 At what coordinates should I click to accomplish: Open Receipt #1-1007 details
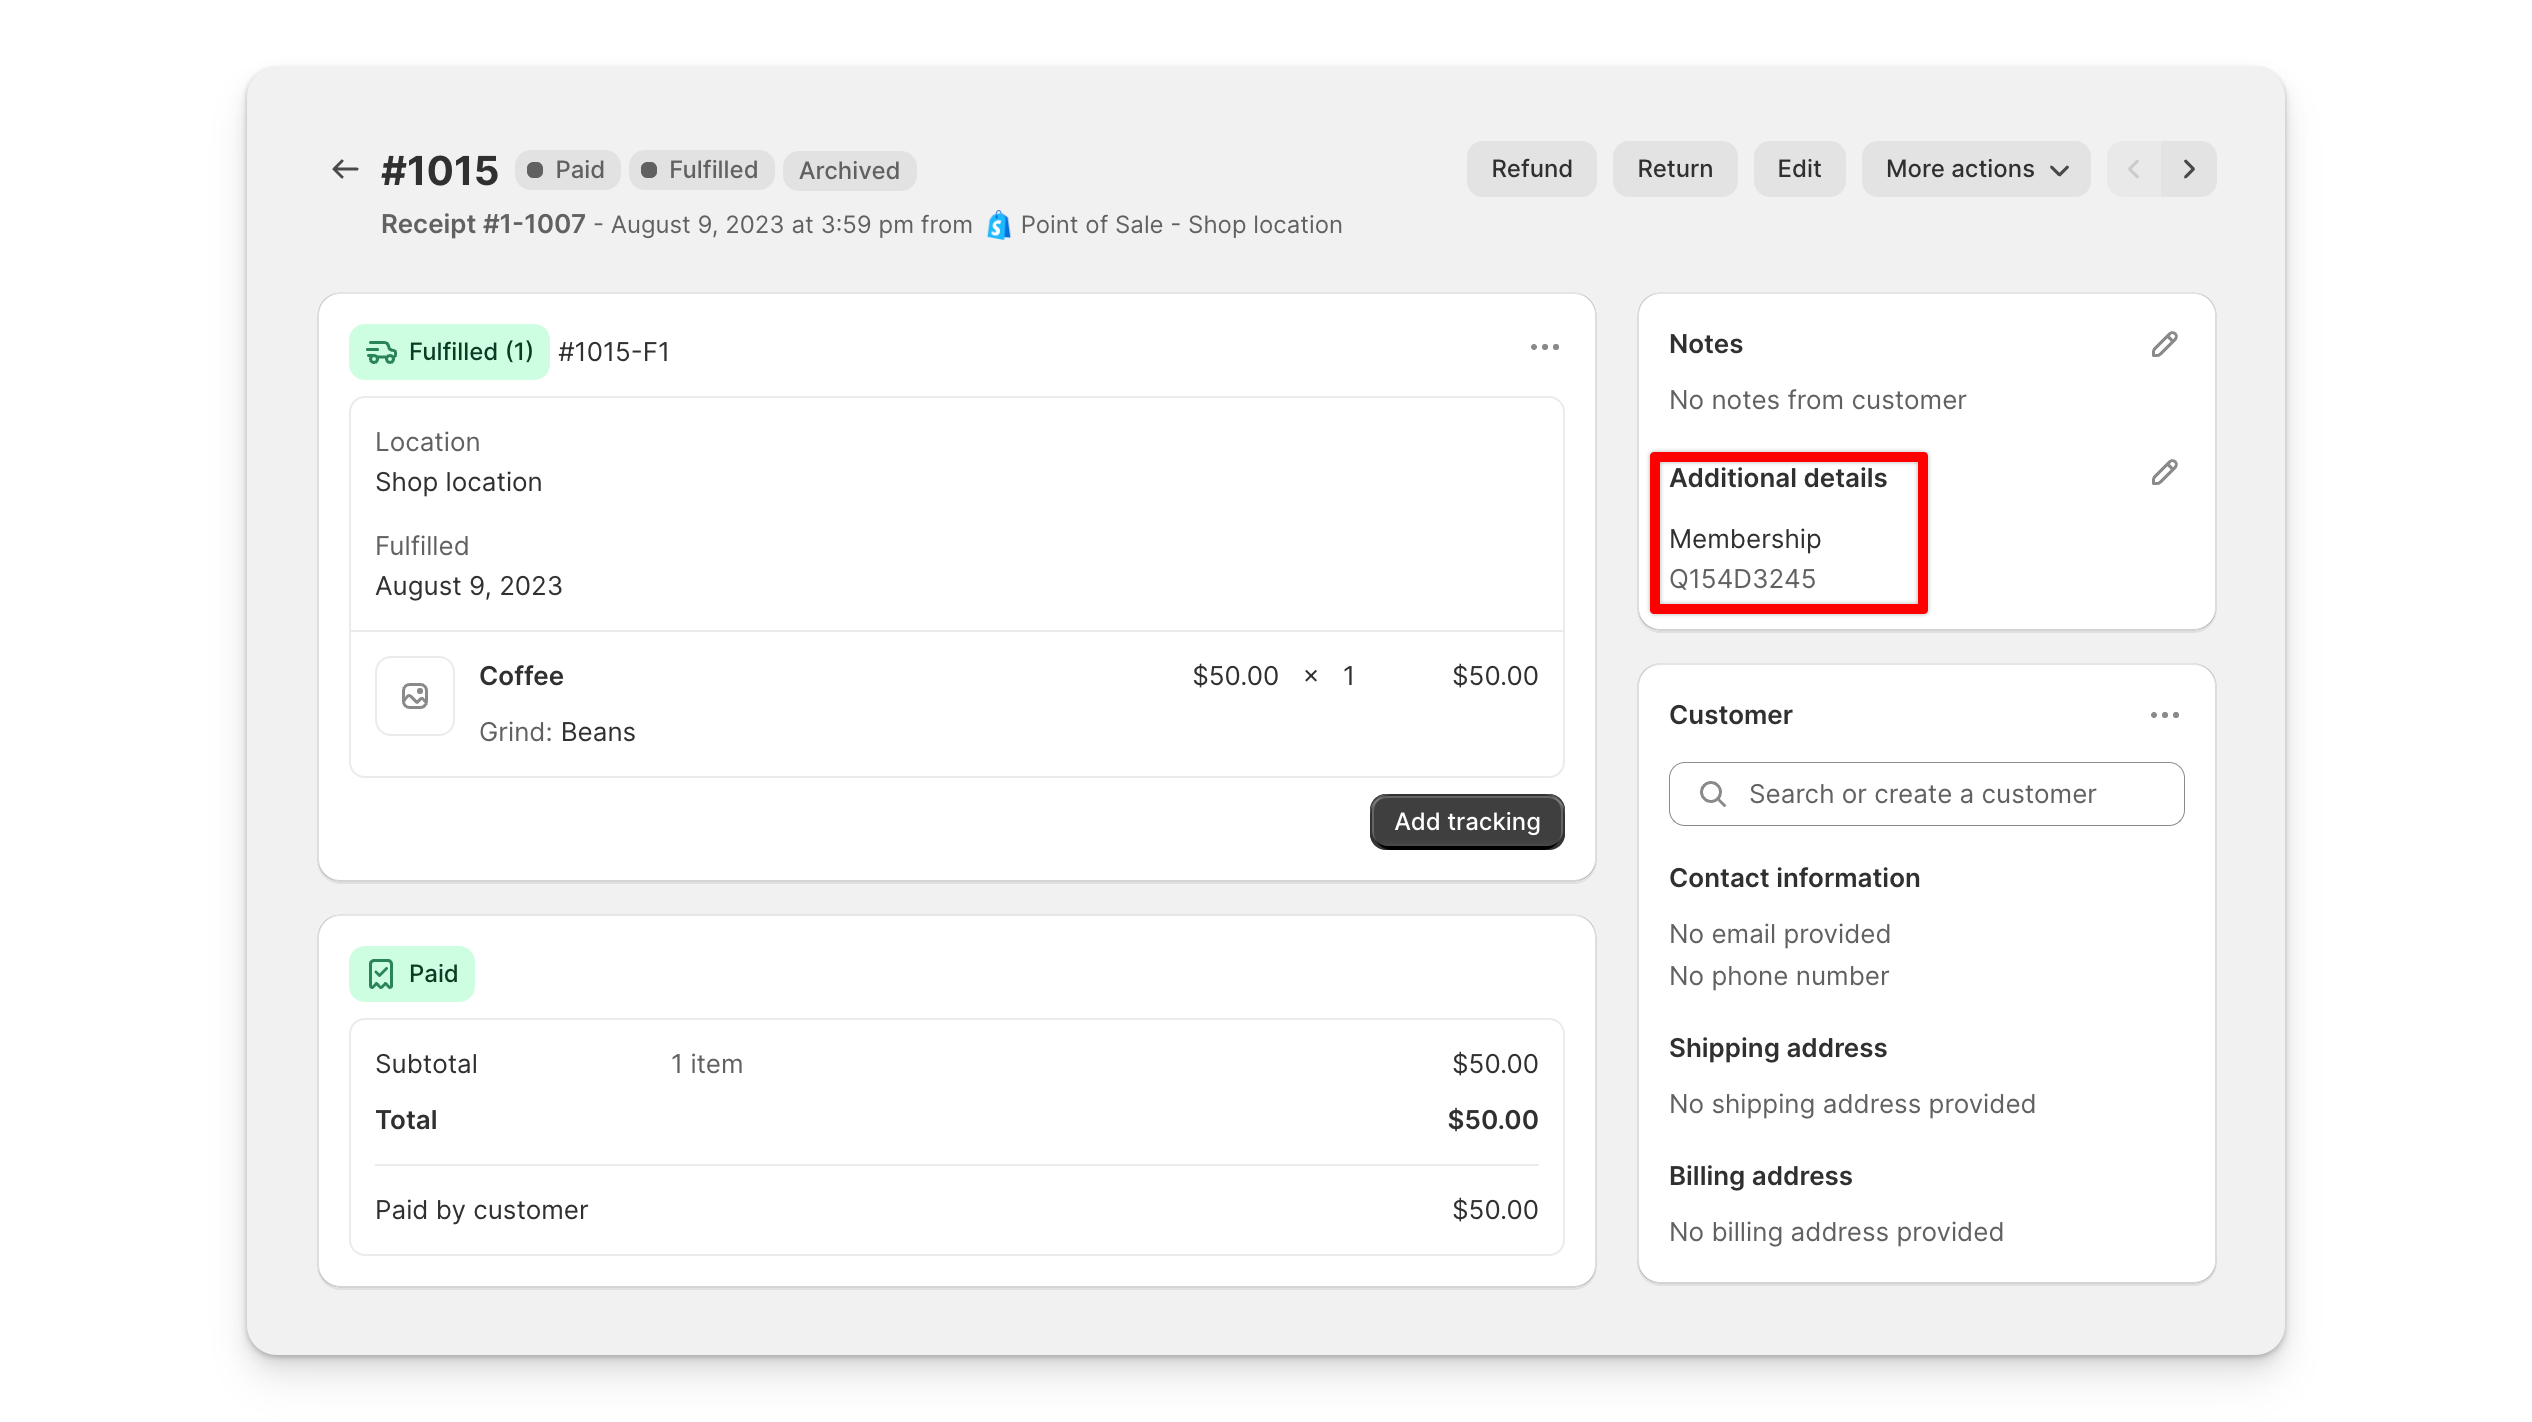click(483, 224)
